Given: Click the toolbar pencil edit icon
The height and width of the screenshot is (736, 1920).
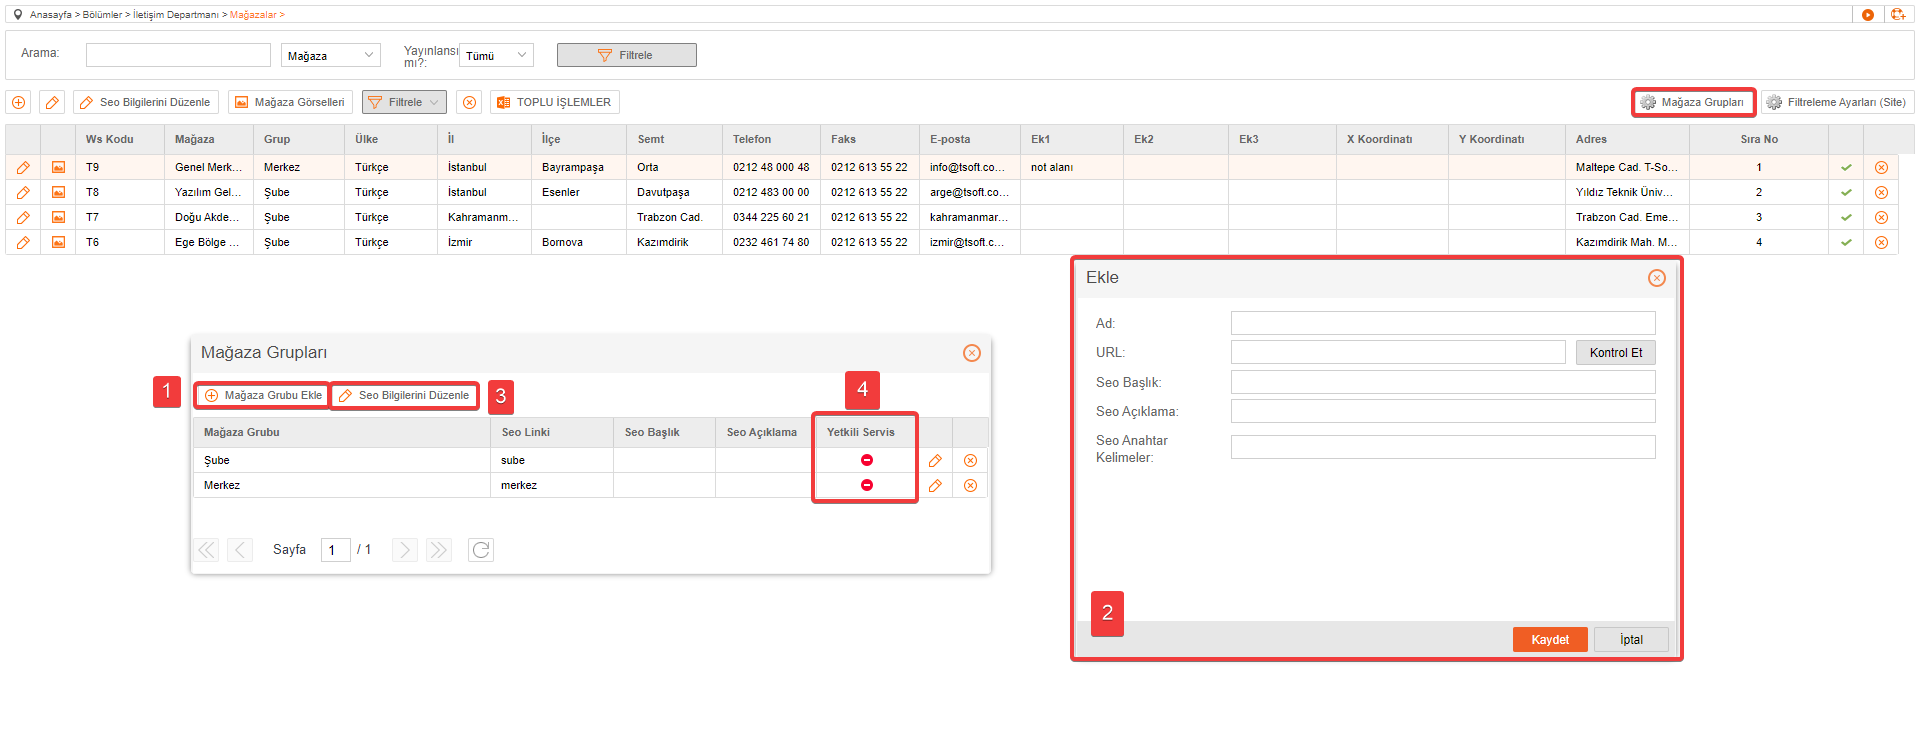Looking at the screenshot, I should pyautogui.click(x=52, y=102).
